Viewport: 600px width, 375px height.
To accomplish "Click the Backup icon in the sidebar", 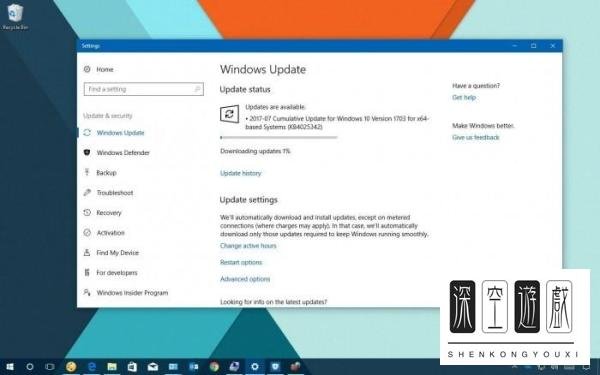I will pyautogui.click(x=87, y=172).
